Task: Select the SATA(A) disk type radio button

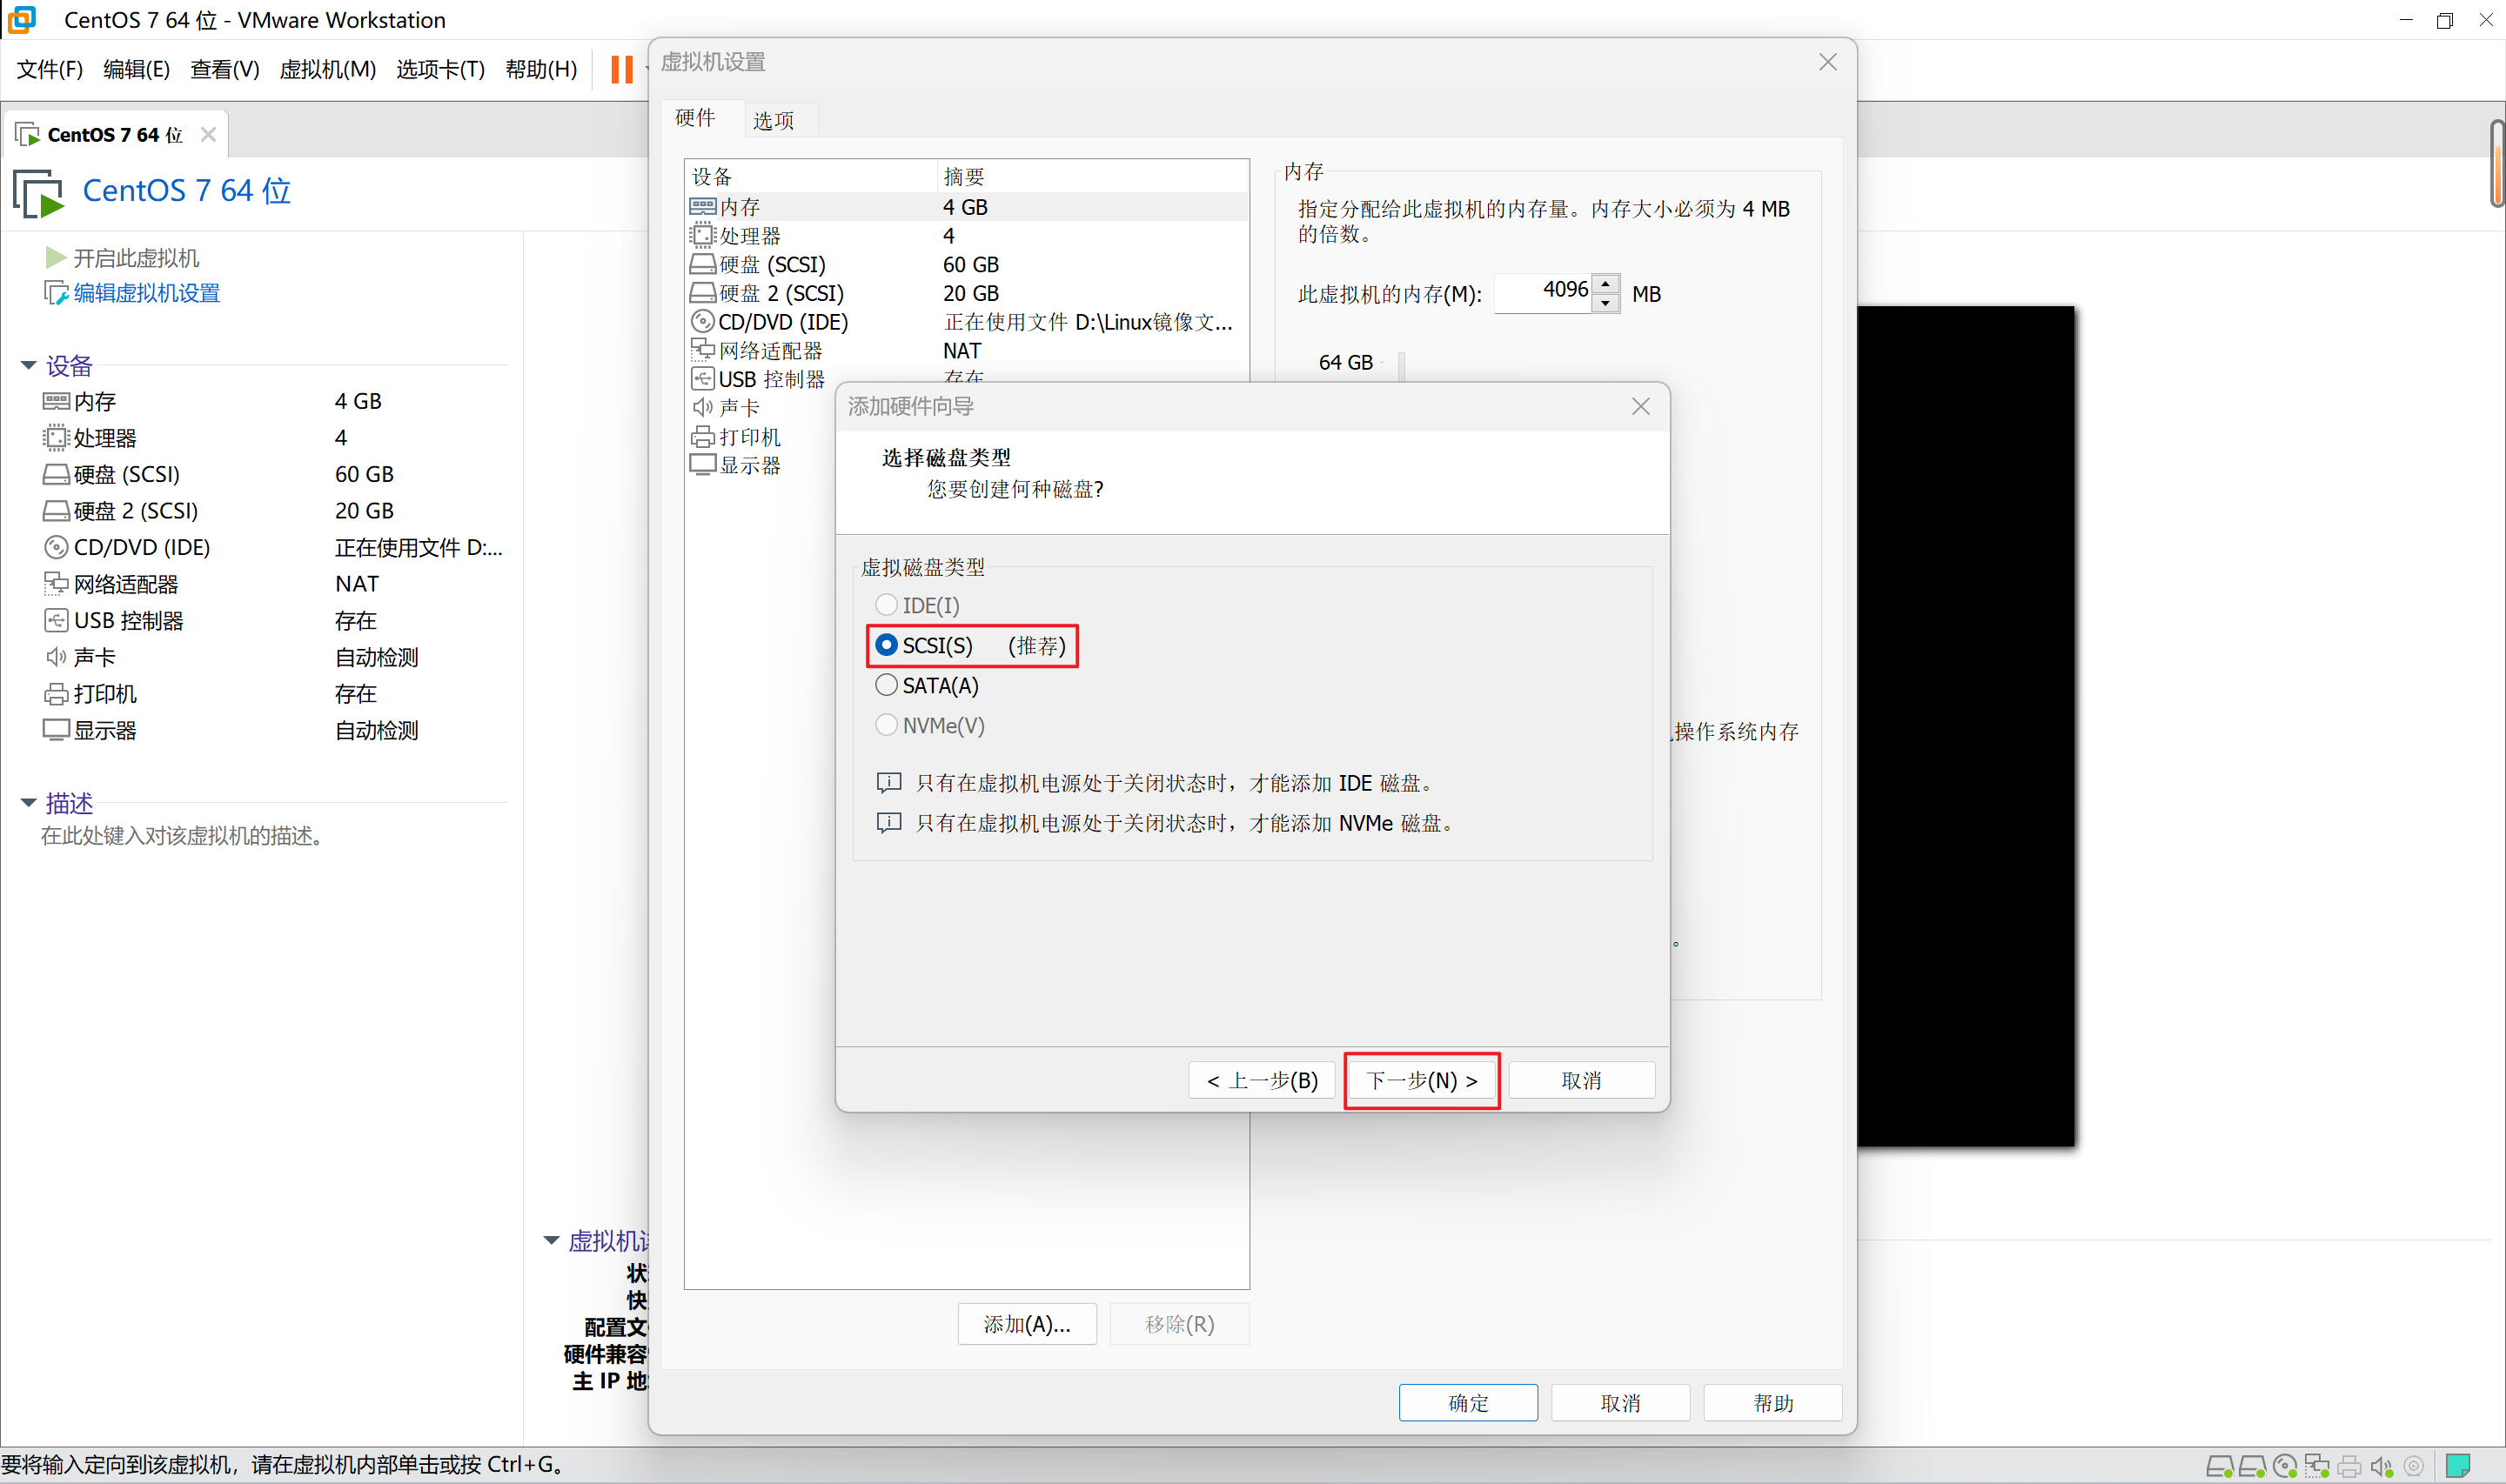Action: pyautogui.click(x=886, y=685)
